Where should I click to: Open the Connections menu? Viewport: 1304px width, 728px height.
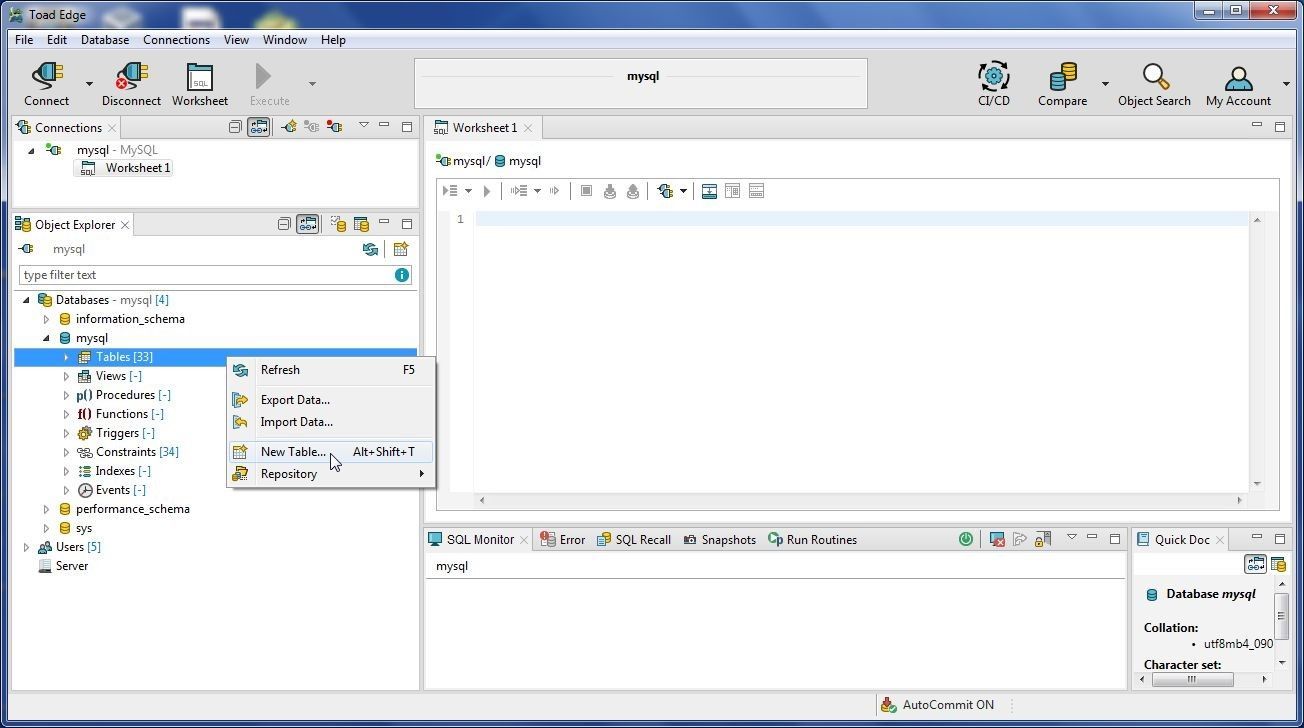[x=176, y=40]
